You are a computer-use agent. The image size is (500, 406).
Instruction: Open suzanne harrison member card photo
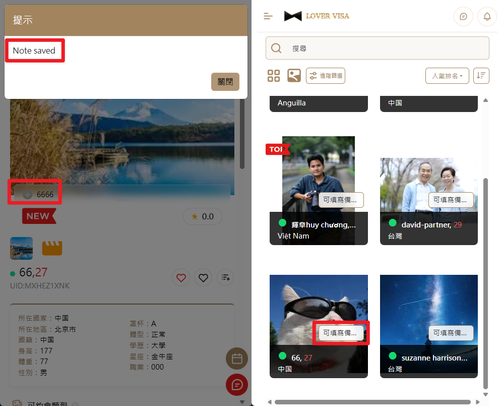(429, 310)
